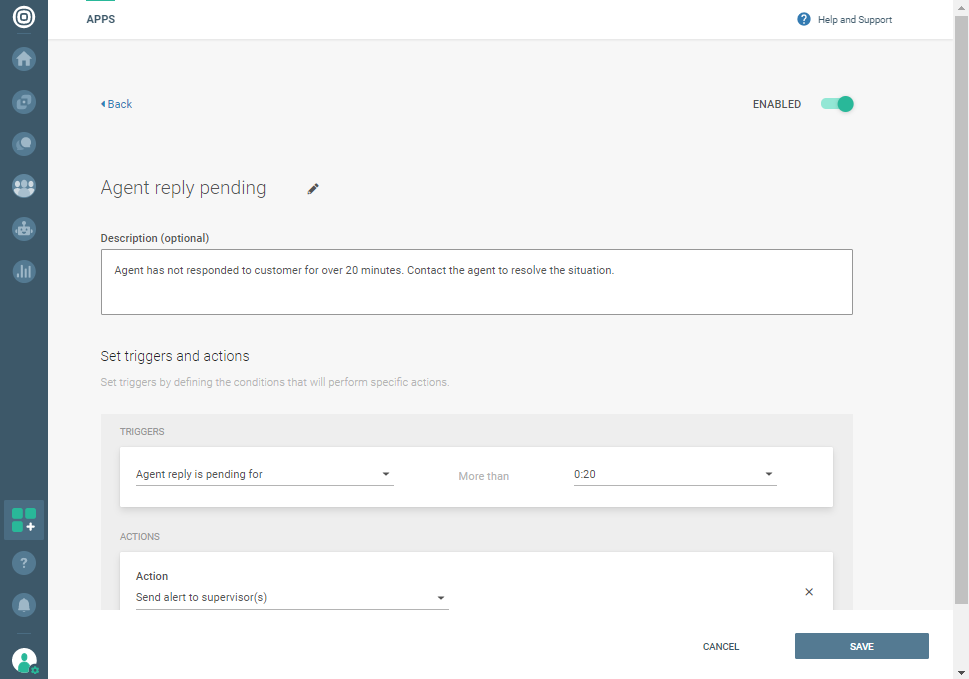Image resolution: width=969 pixels, height=679 pixels.
Task: Open the Apps icon in the sidebar
Action: 24,520
